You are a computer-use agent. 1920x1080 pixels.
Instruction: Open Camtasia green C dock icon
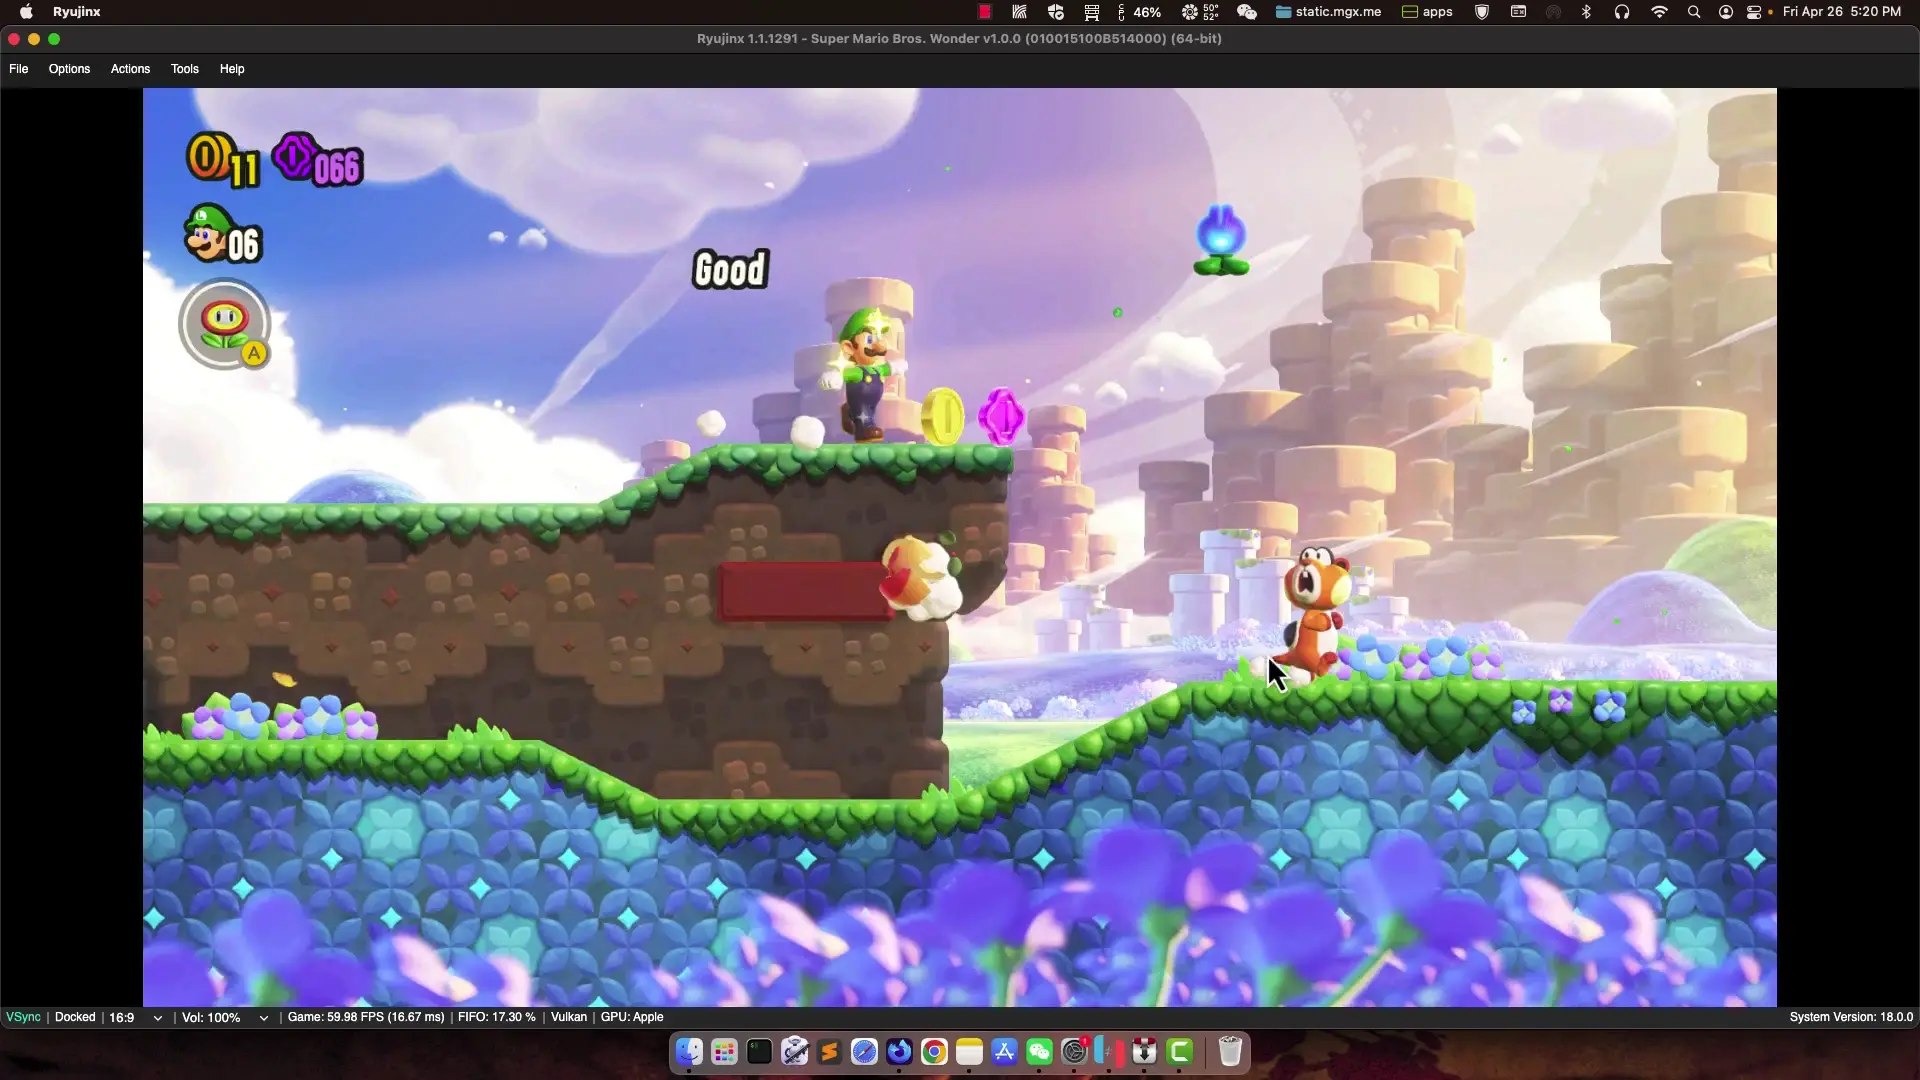tap(1179, 1052)
